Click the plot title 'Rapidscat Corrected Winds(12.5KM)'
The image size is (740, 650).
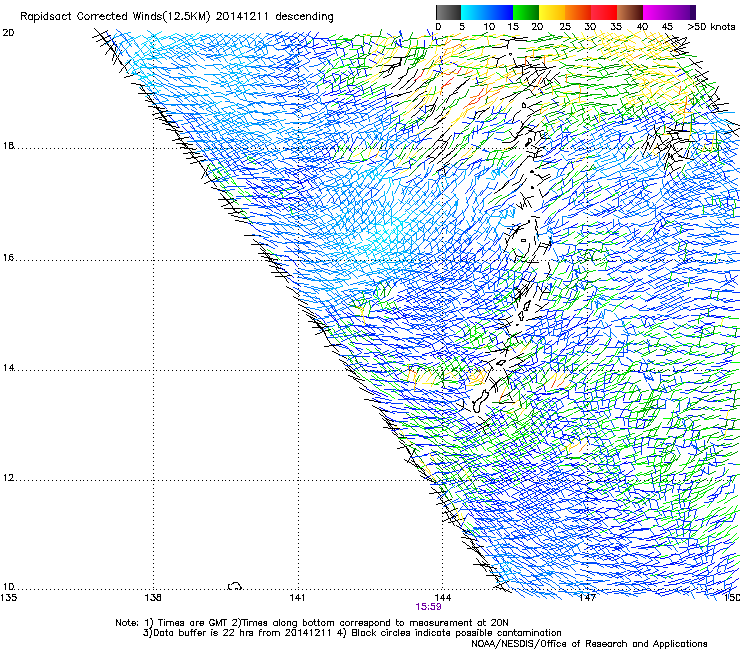click(x=115, y=17)
